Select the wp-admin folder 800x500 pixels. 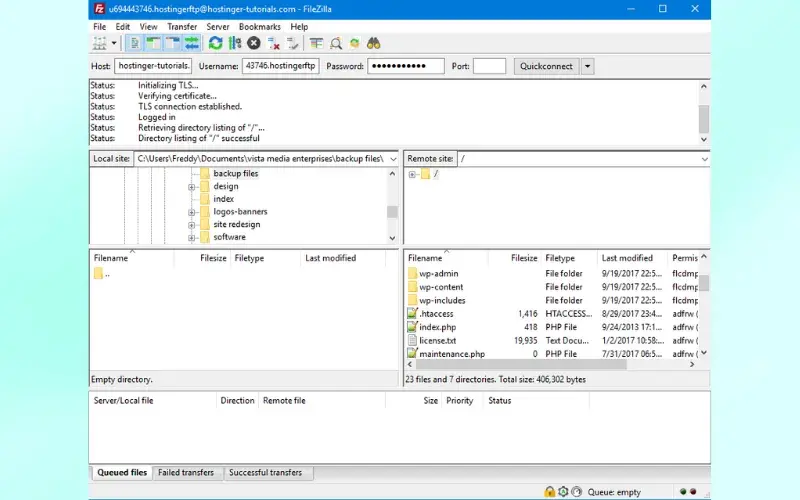[x=439, y=273]
